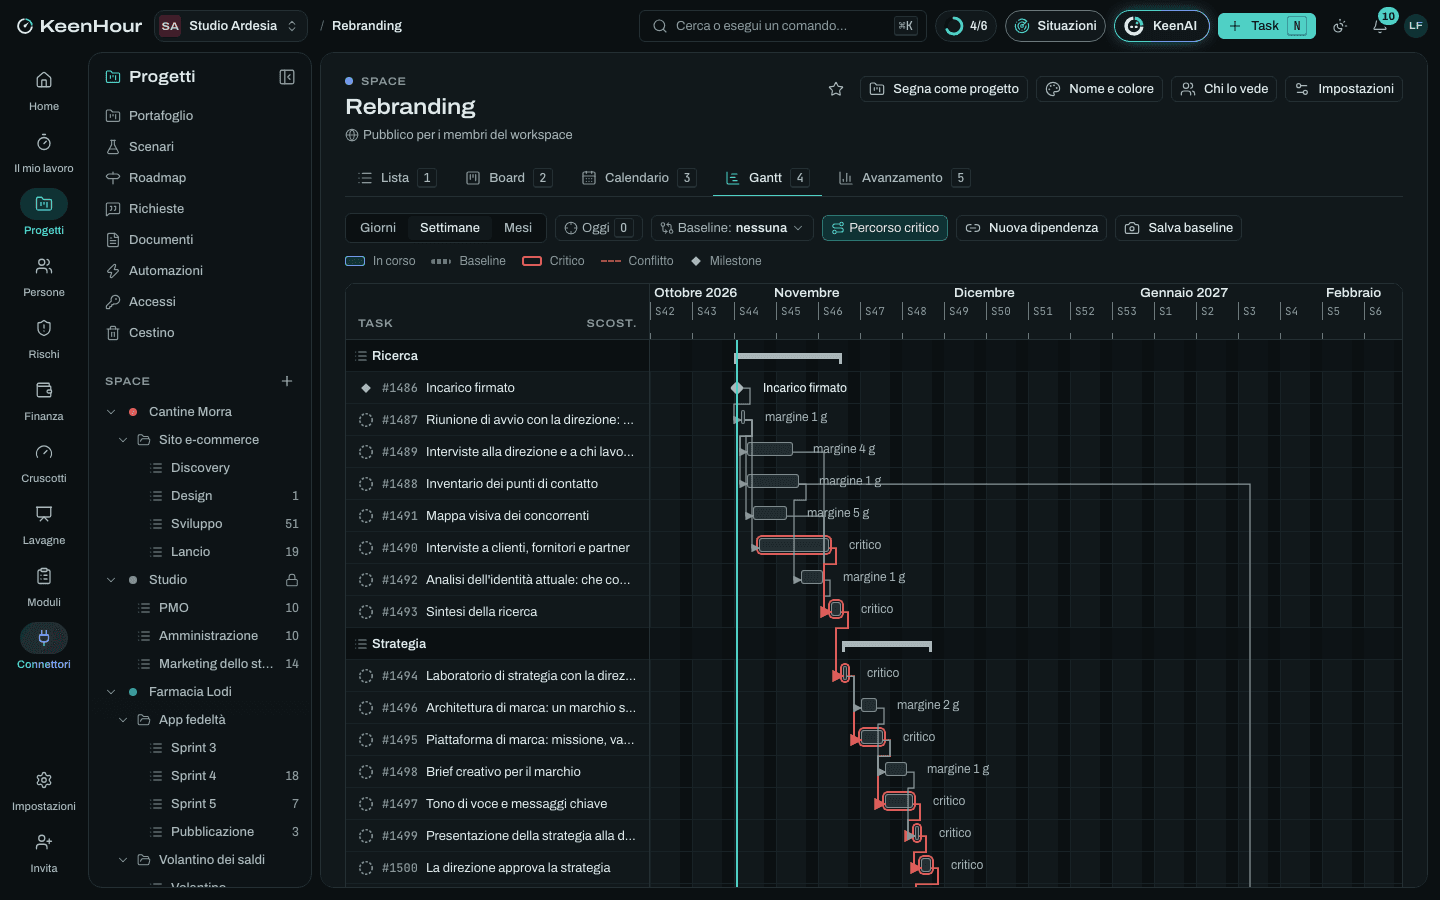Open Cruscotti dashboards
The width and height of the screenshot is (1440, 900).
pyautogui.click(x=44, y=462)
